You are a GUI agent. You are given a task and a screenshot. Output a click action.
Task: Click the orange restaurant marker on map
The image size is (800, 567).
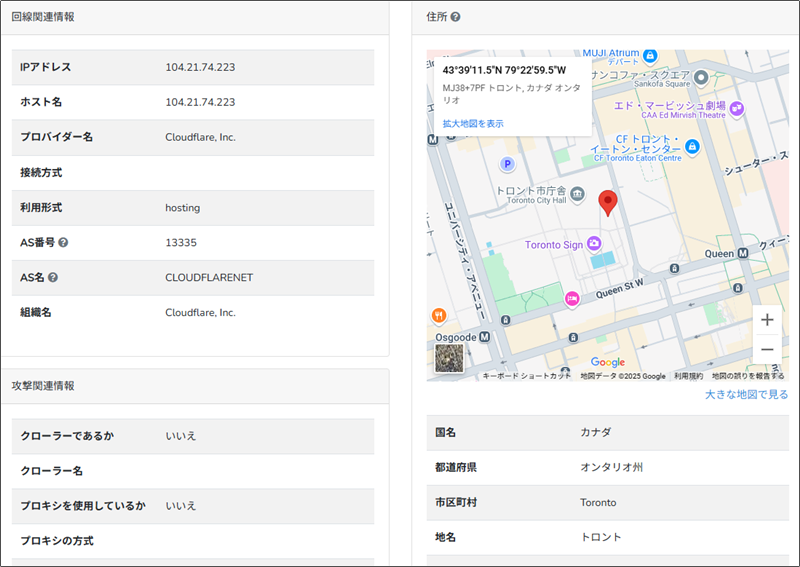click(x=438, y=316)
